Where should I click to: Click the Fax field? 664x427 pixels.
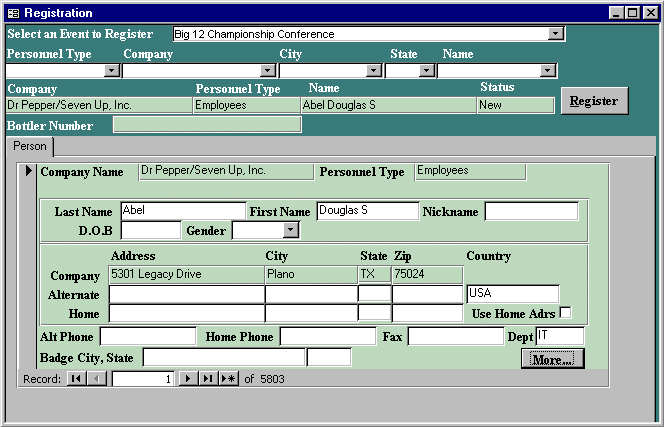[x=456, y=336]
